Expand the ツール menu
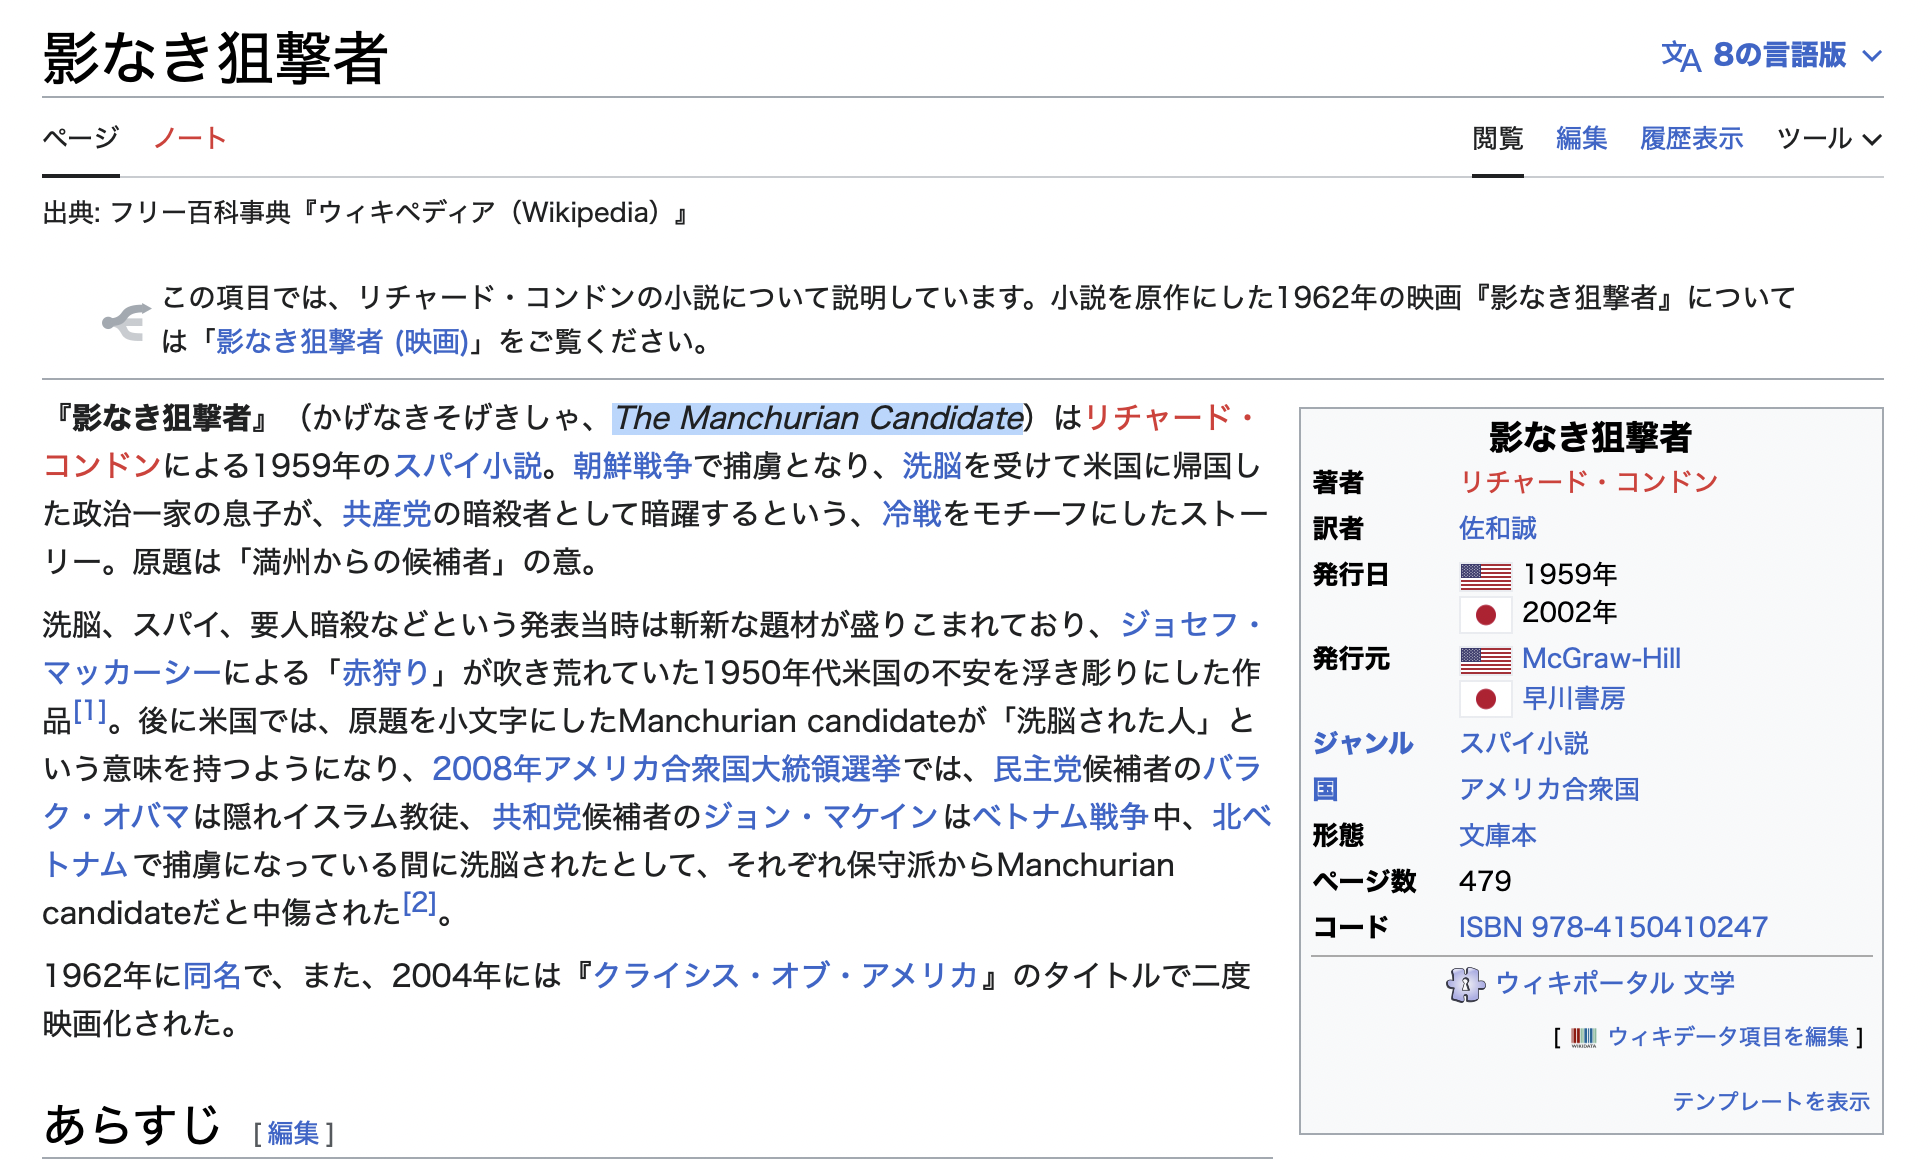 pos(1829,138)
